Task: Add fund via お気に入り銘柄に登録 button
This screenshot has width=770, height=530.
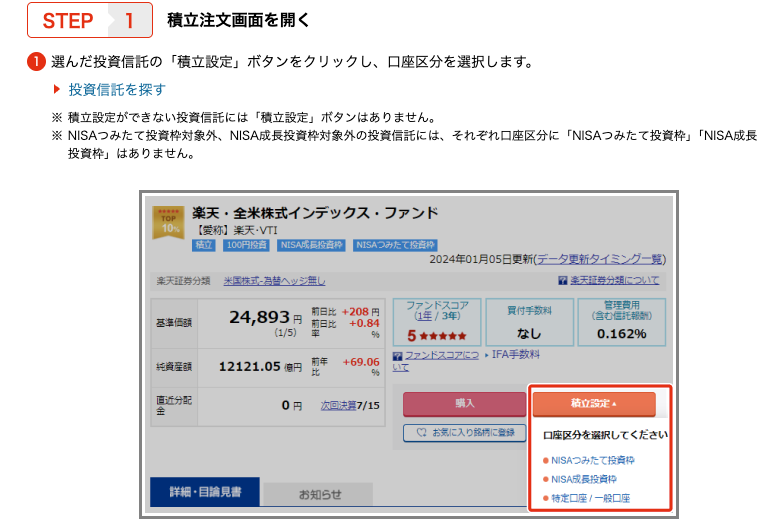Action: pos(465,433)
